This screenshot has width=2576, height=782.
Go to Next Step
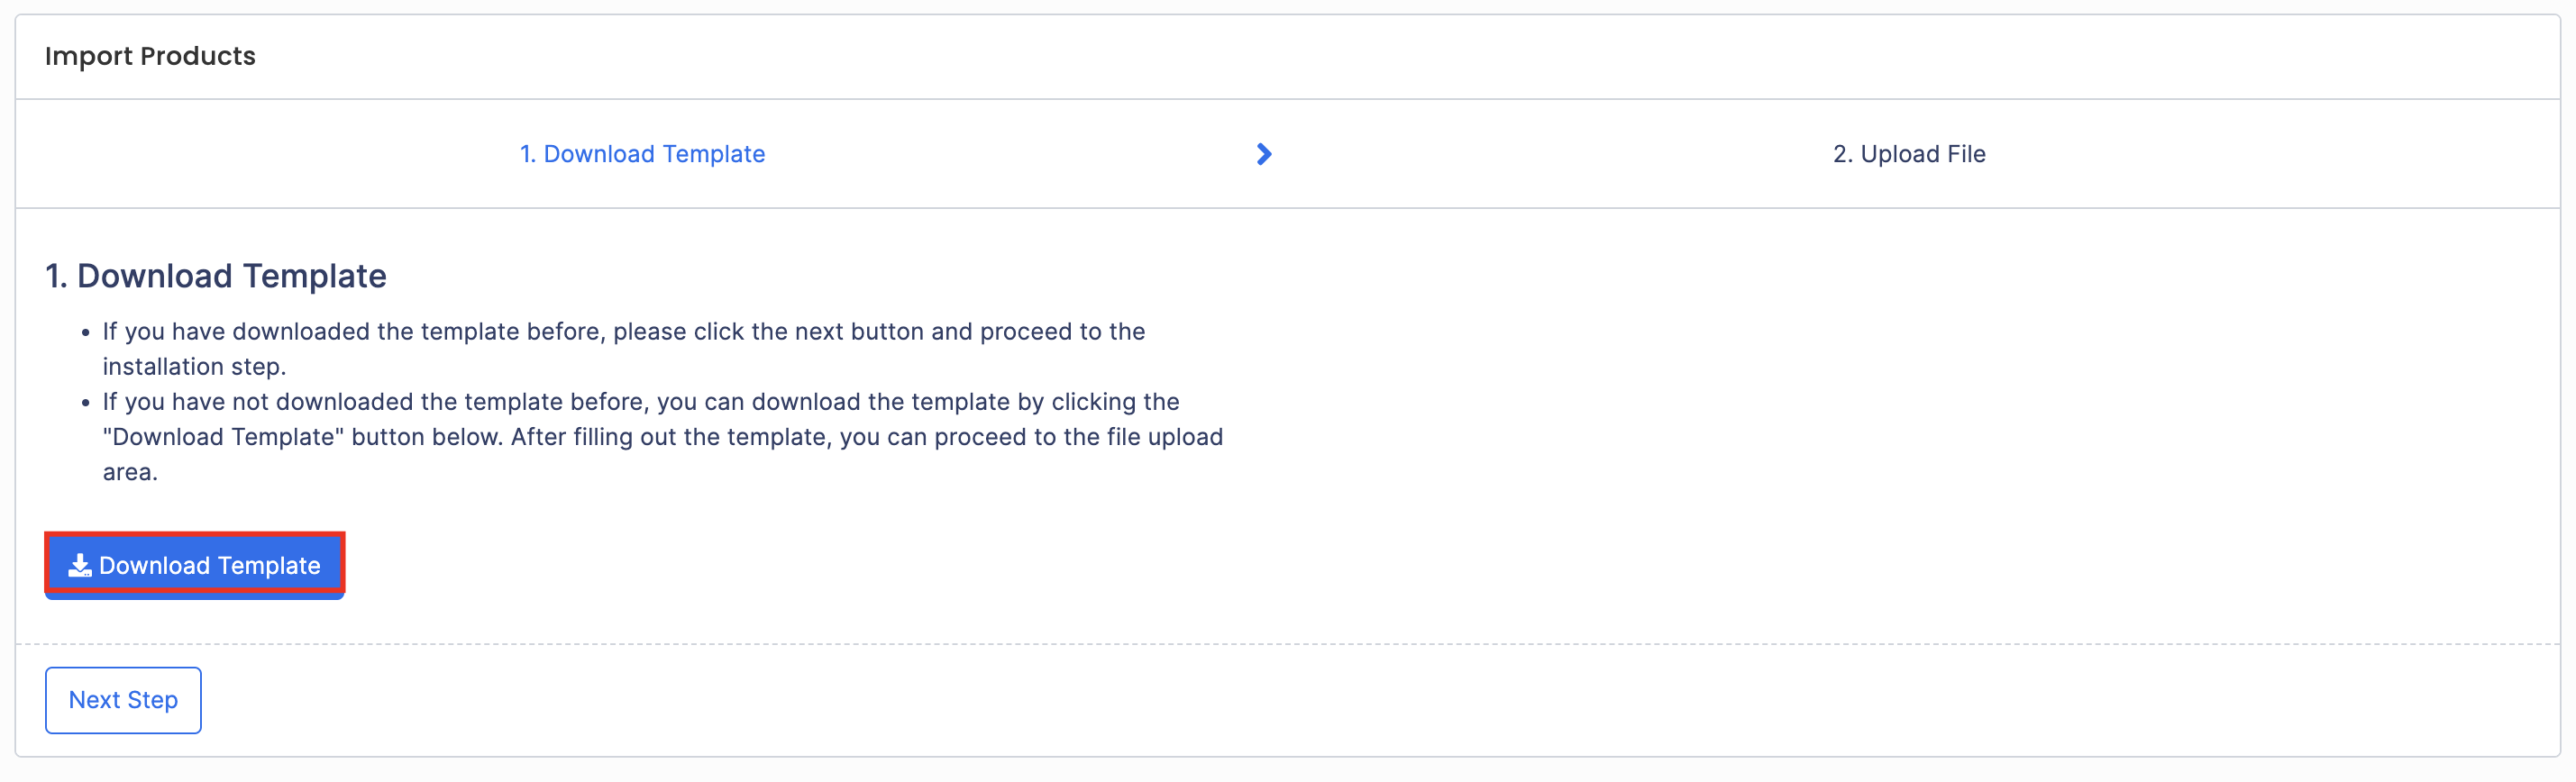(123, 700)
